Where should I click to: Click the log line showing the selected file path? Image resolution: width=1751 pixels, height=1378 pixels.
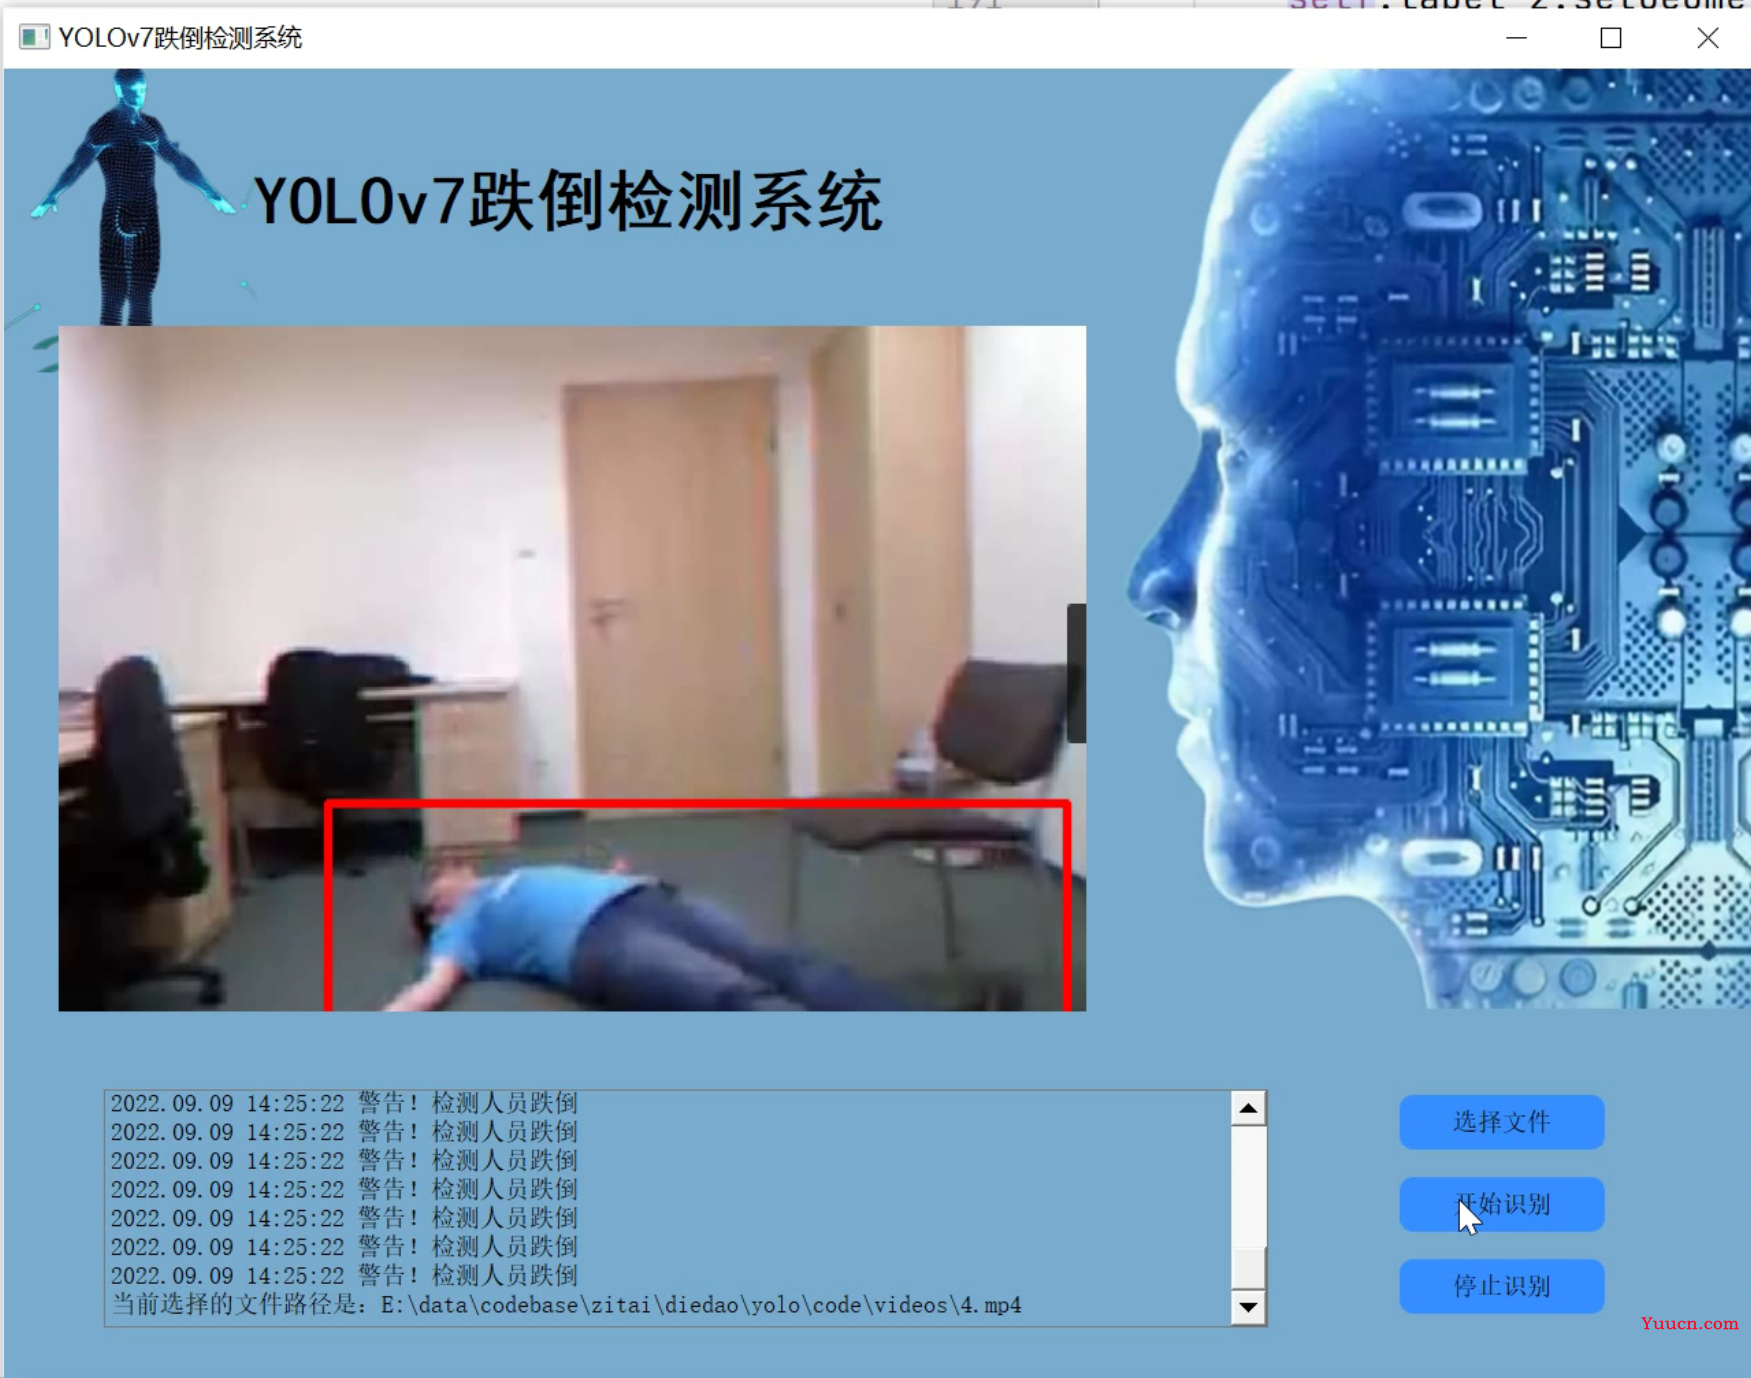click(566, 1305)
